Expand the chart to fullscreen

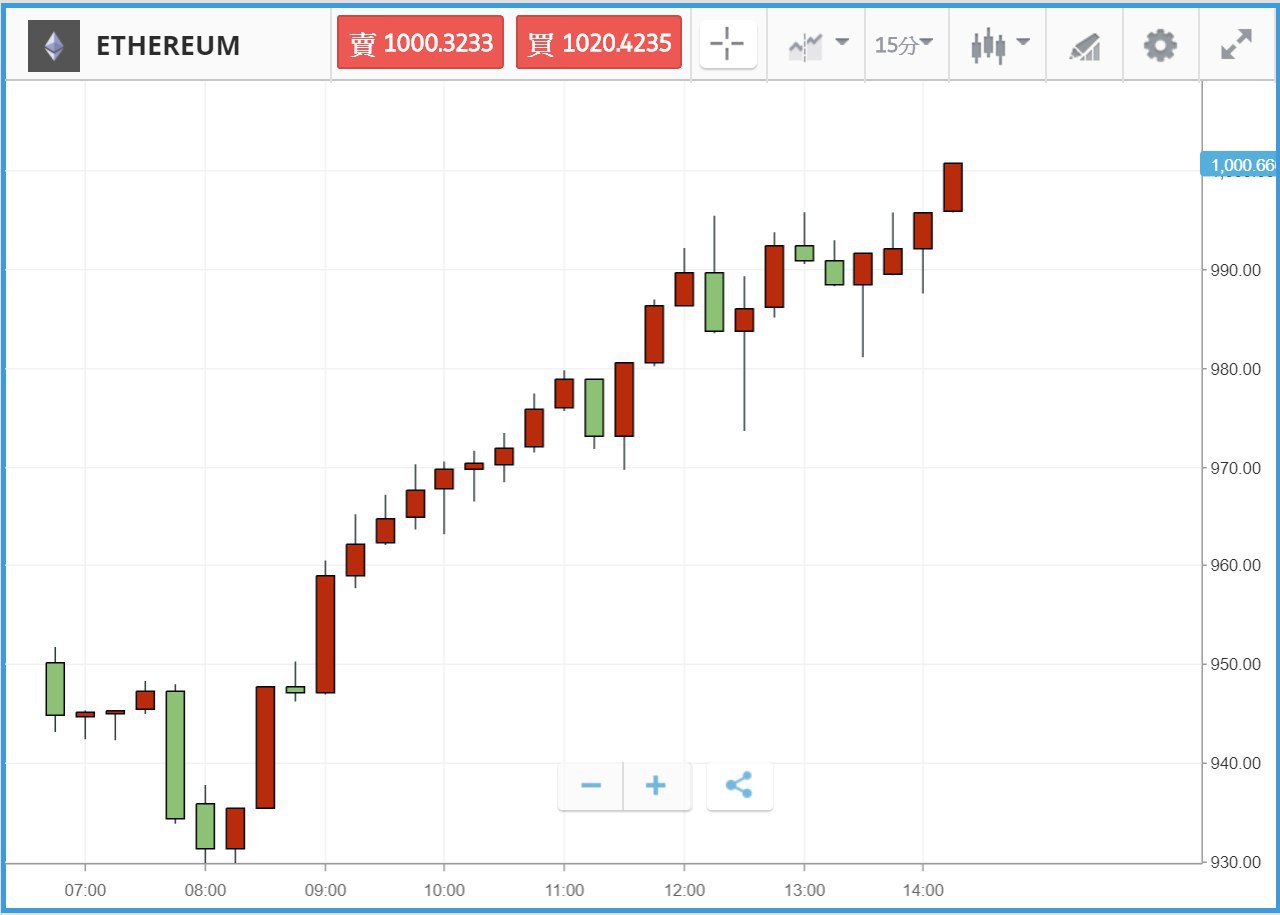pyautogui.click(x=1237, y=44)
